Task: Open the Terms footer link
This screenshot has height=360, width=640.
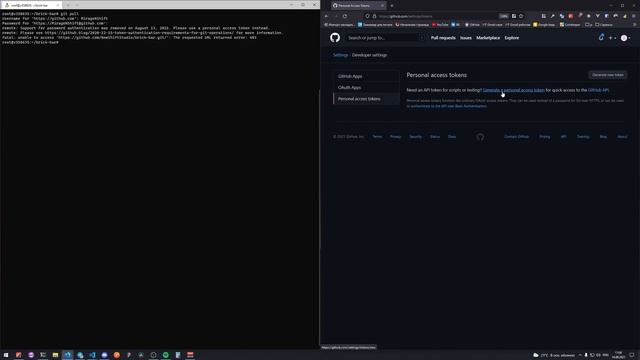Action: click(x=377, y=137)
